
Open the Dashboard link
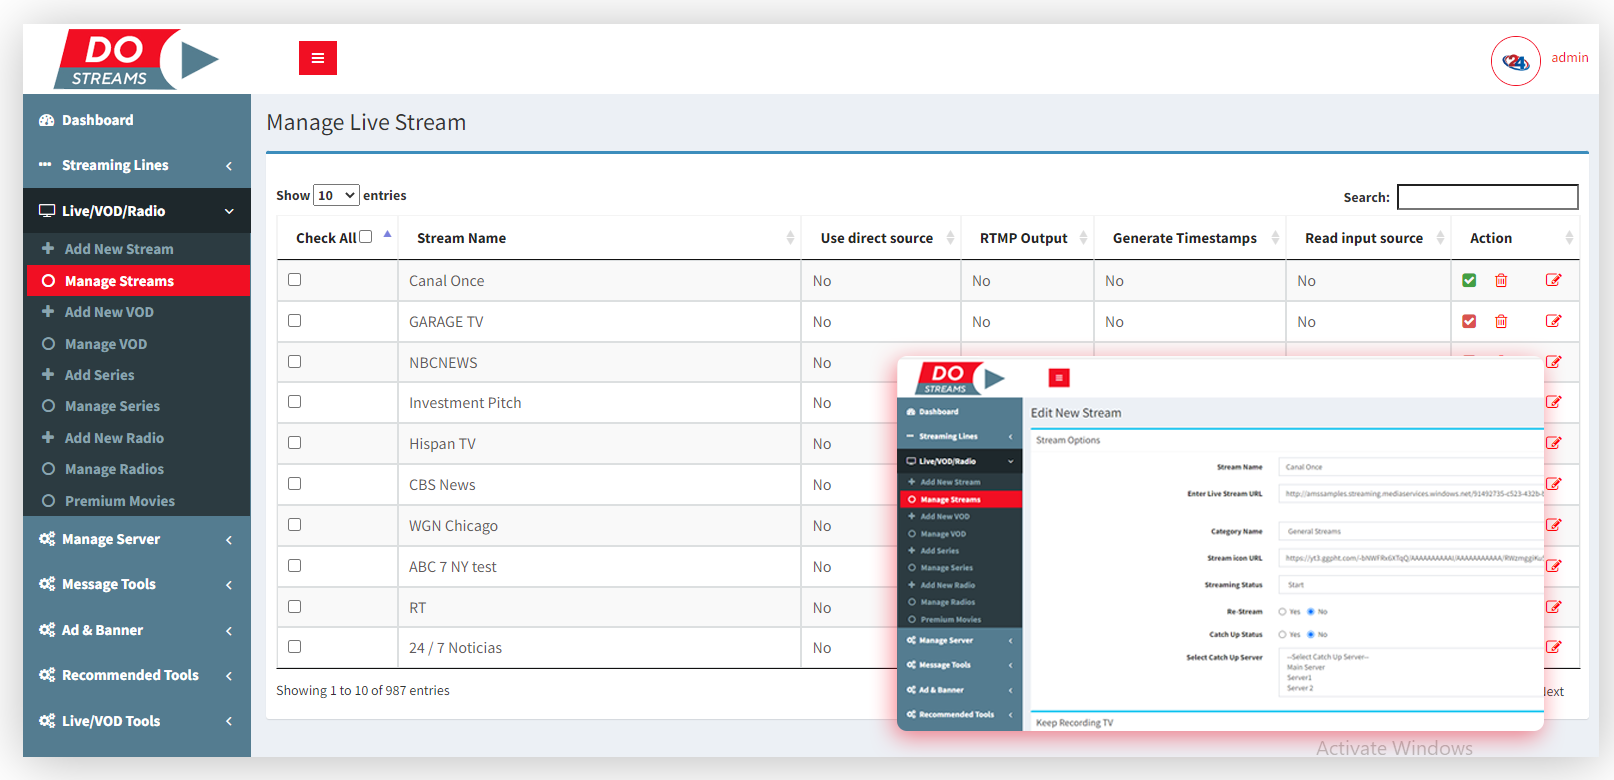click(97, 120)
